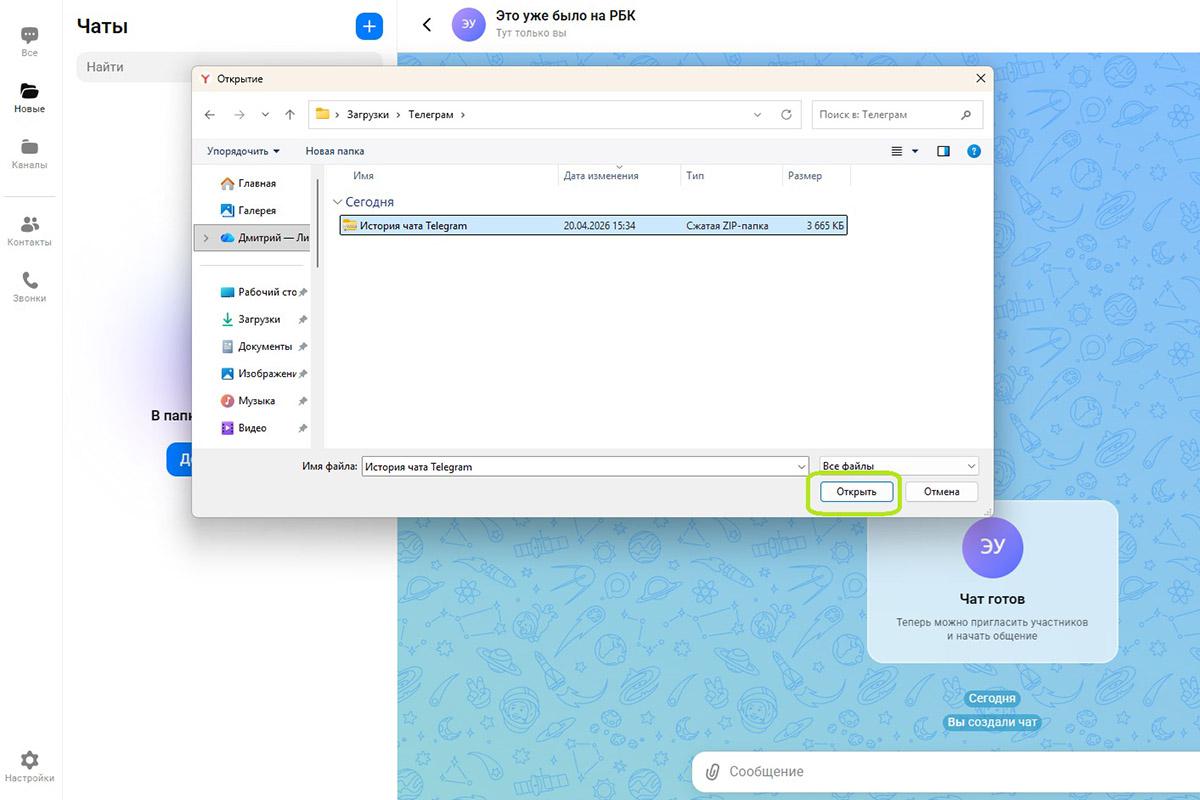Open dialog help question mark

pos(974,151)
